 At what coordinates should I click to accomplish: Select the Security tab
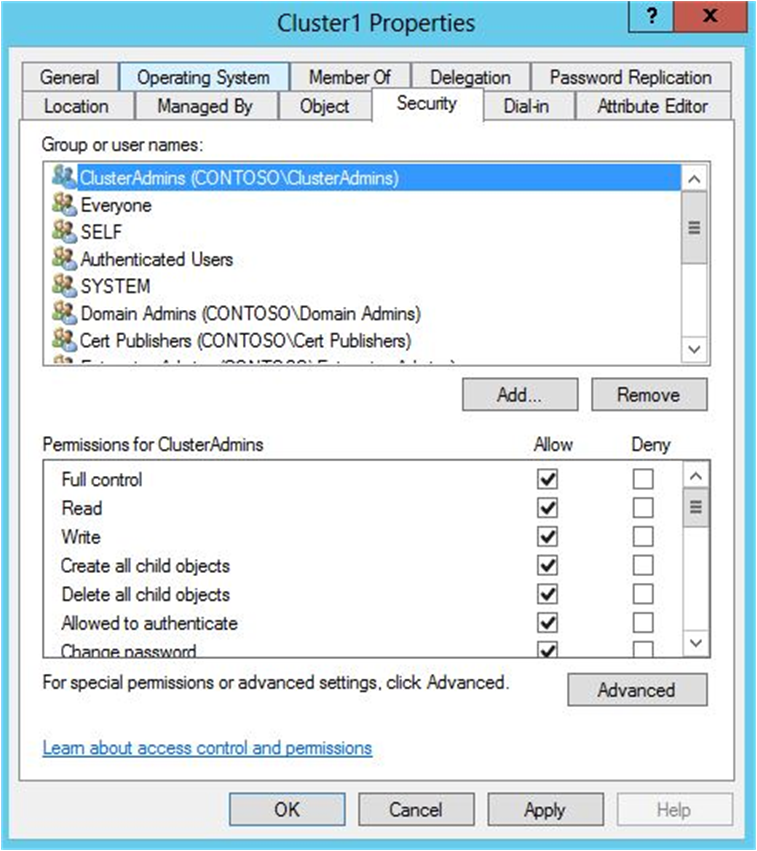[x=427, y=103]
